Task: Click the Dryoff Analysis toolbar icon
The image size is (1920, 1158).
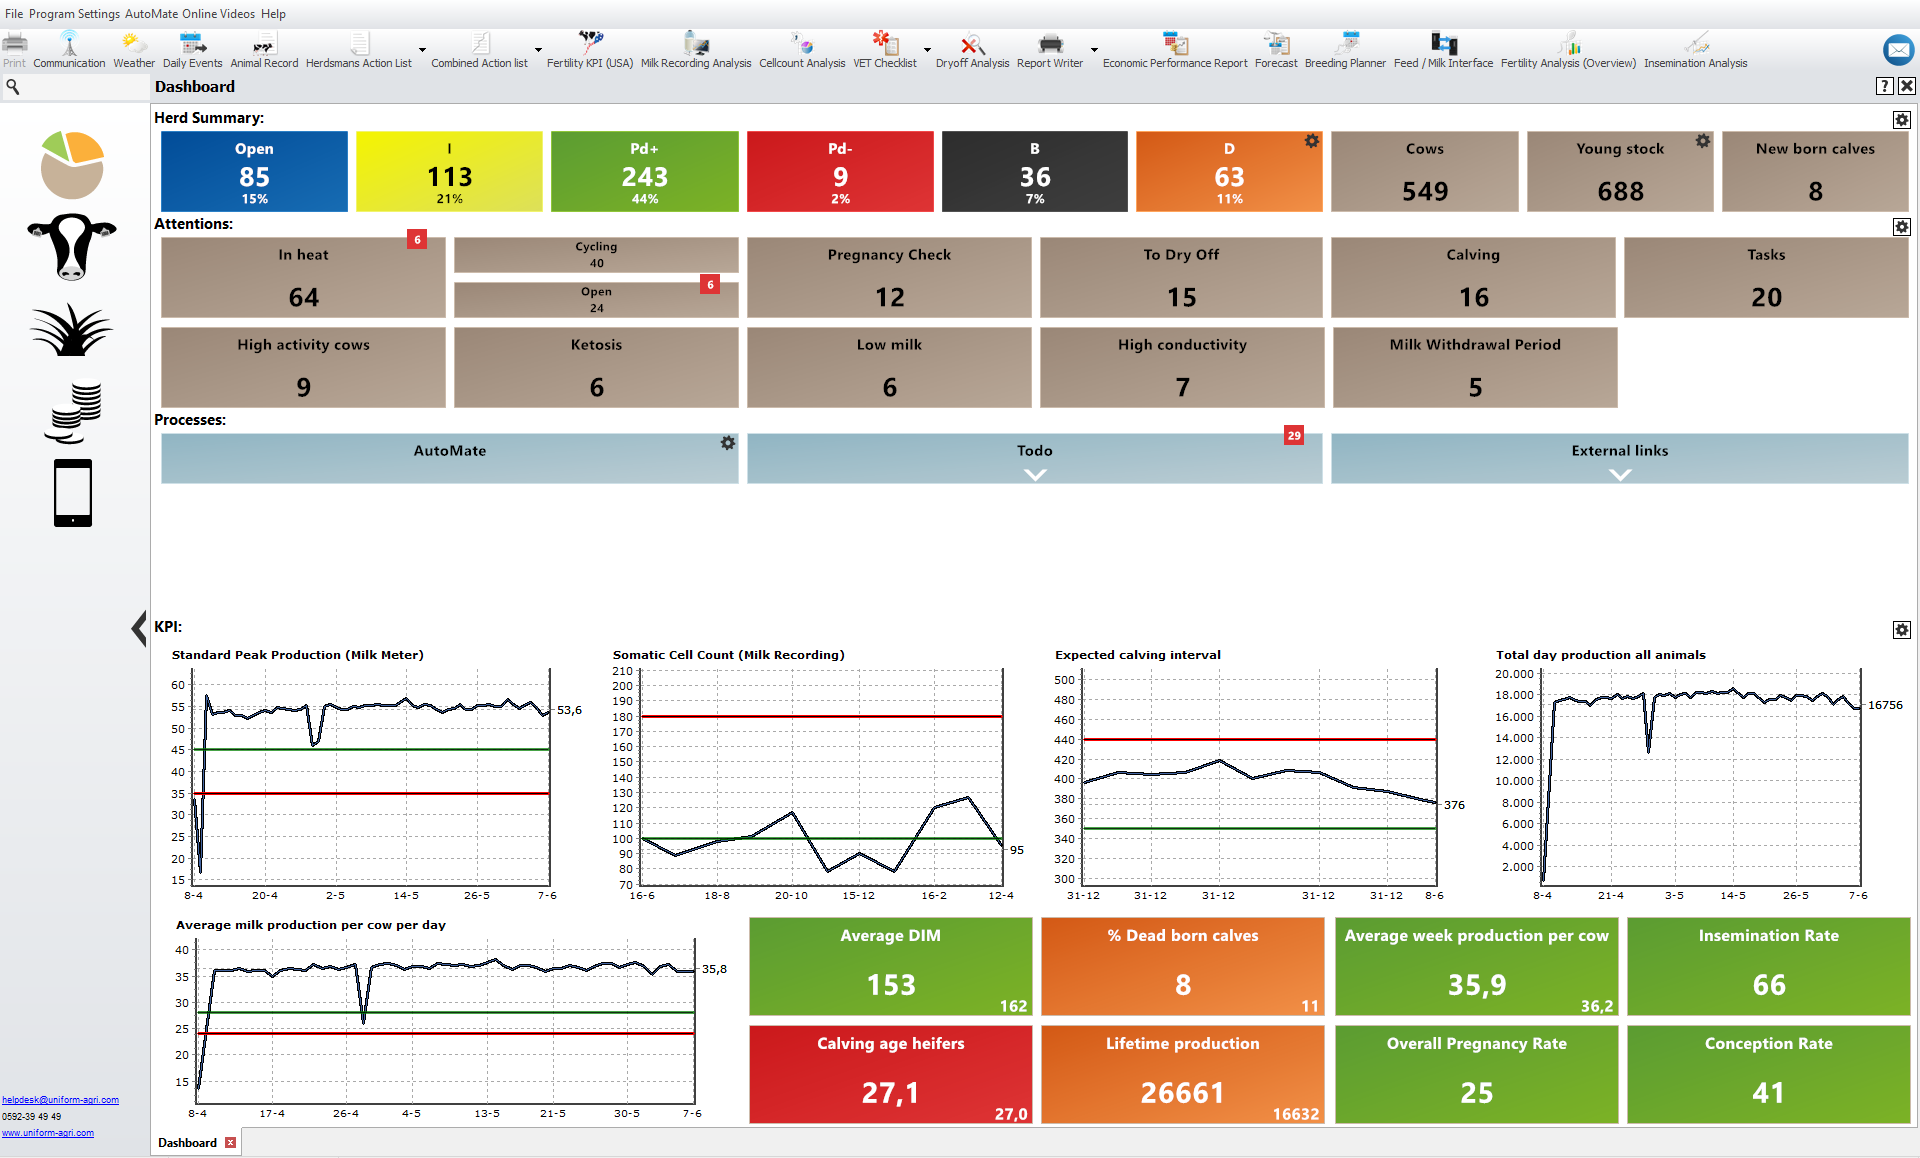Action: tap(972, 45)
